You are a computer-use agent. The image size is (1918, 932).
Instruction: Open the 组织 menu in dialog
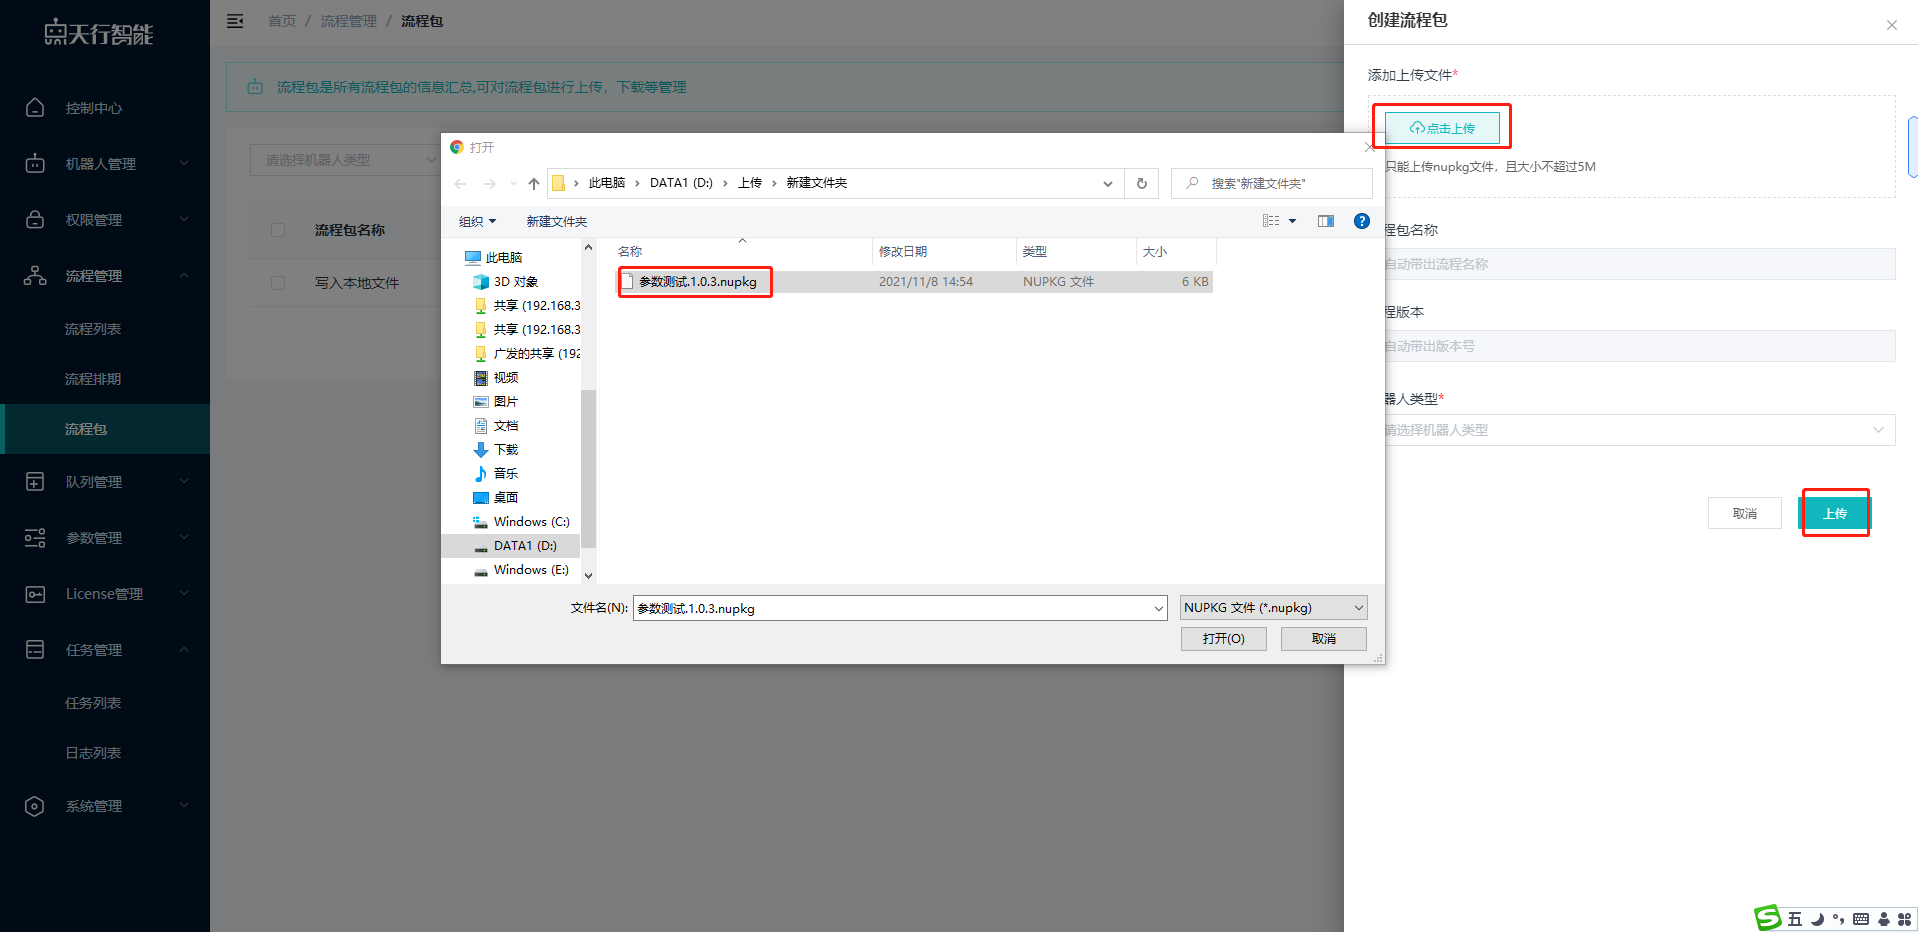click(477, 222)
